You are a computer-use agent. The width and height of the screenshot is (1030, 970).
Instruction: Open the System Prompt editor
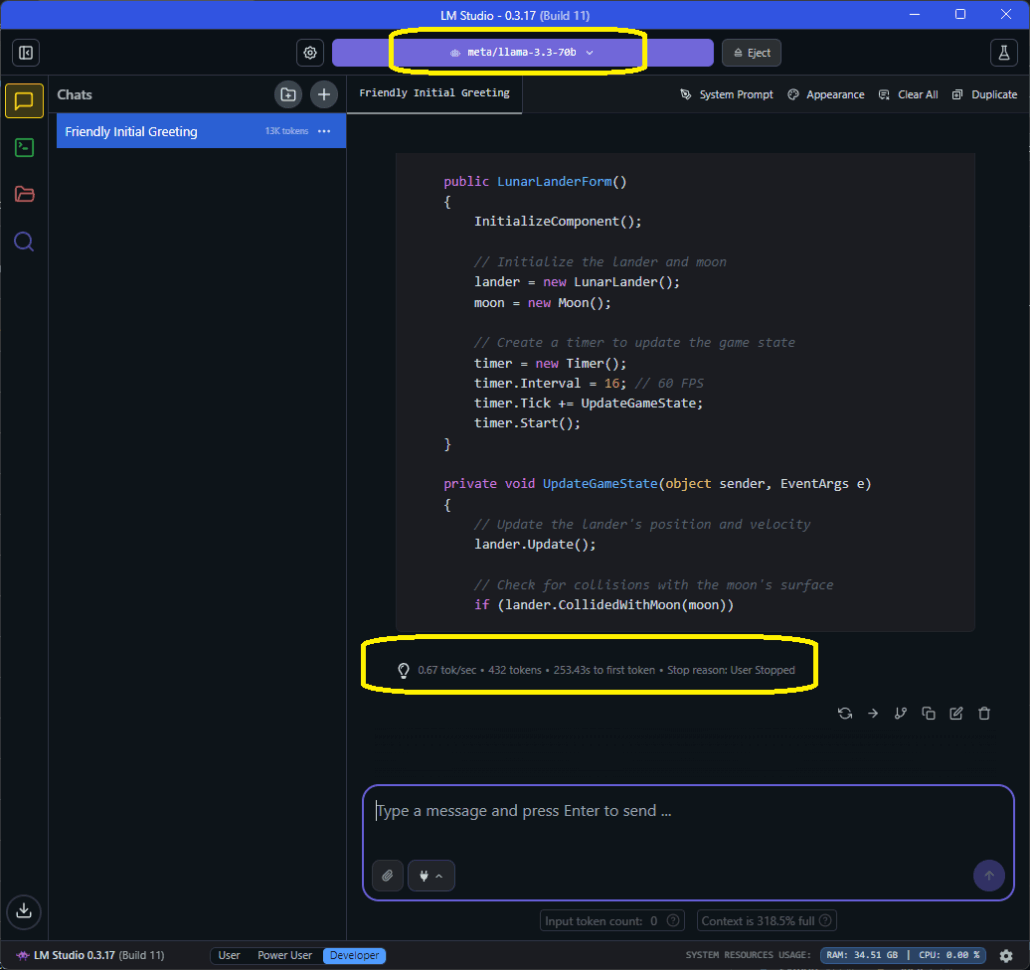[727, 95]
